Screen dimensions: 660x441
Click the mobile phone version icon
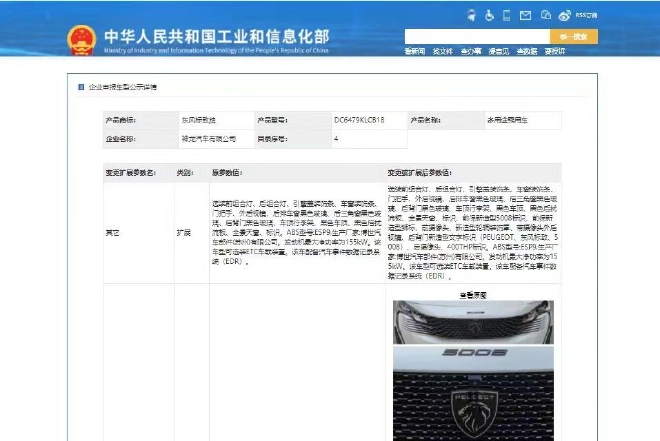(507, 16)
